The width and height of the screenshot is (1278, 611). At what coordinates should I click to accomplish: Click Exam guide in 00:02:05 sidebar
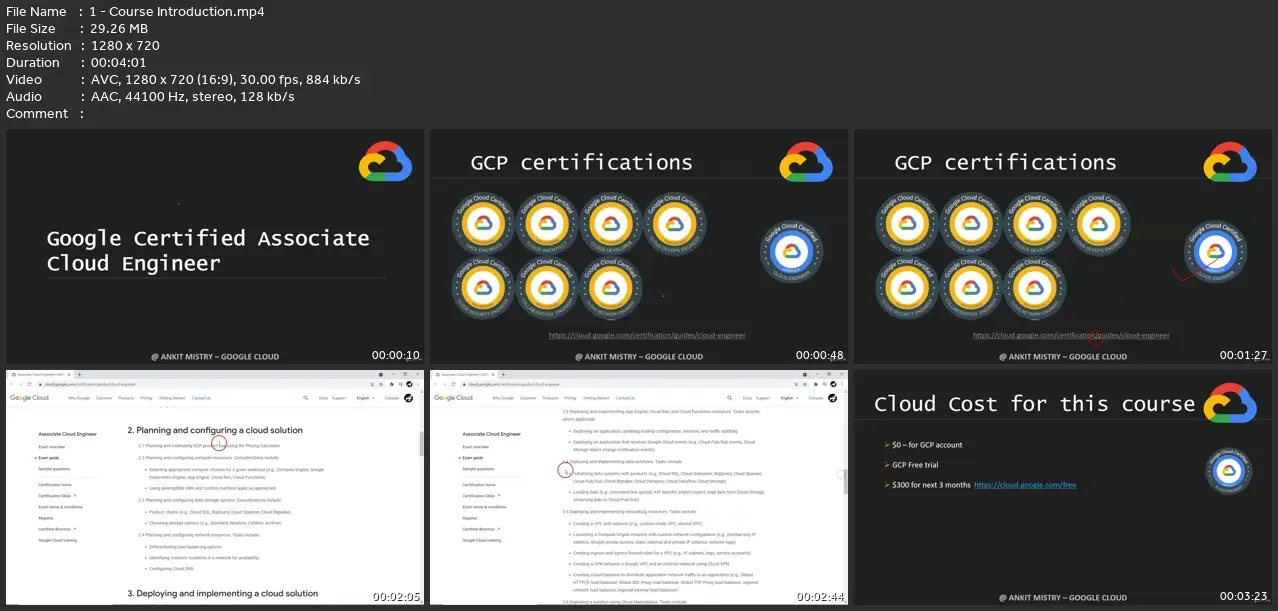[x=49, y=458]
